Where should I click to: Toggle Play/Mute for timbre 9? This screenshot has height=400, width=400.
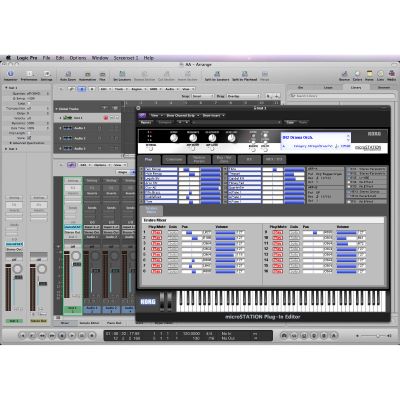(x=277, y=232)
